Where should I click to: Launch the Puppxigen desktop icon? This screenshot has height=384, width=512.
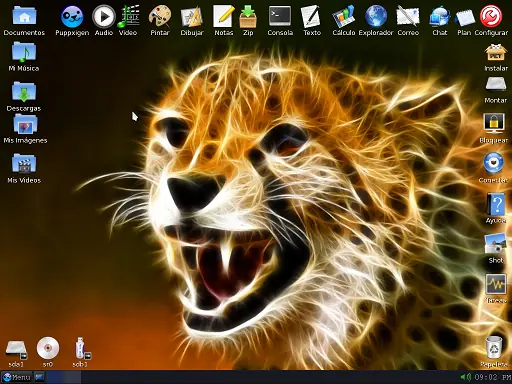coord(72,16)
